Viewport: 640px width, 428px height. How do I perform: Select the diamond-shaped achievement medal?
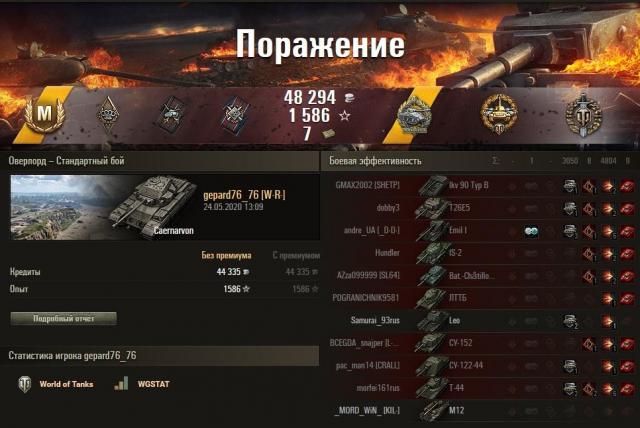(108, 115)
